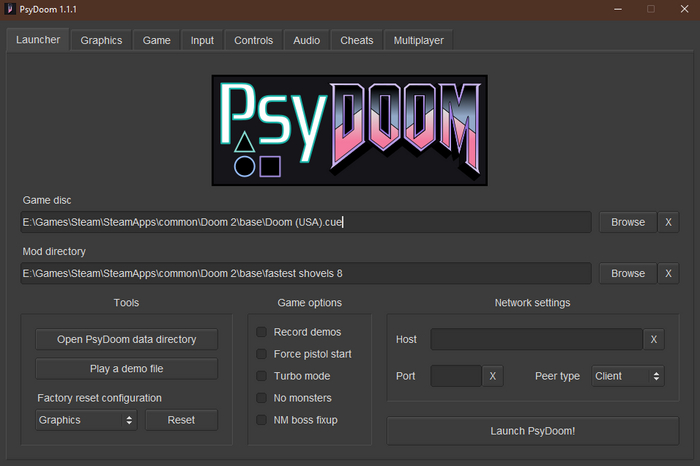Go to the Cheats tab
The height and width of the screenshot is (466, 700).
tap(357, 40)
